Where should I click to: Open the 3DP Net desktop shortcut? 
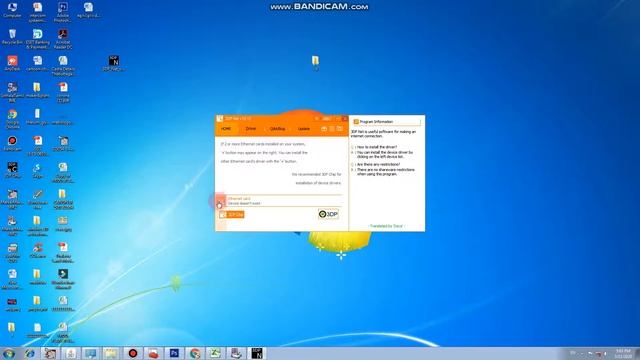click(x=113, y=63)
